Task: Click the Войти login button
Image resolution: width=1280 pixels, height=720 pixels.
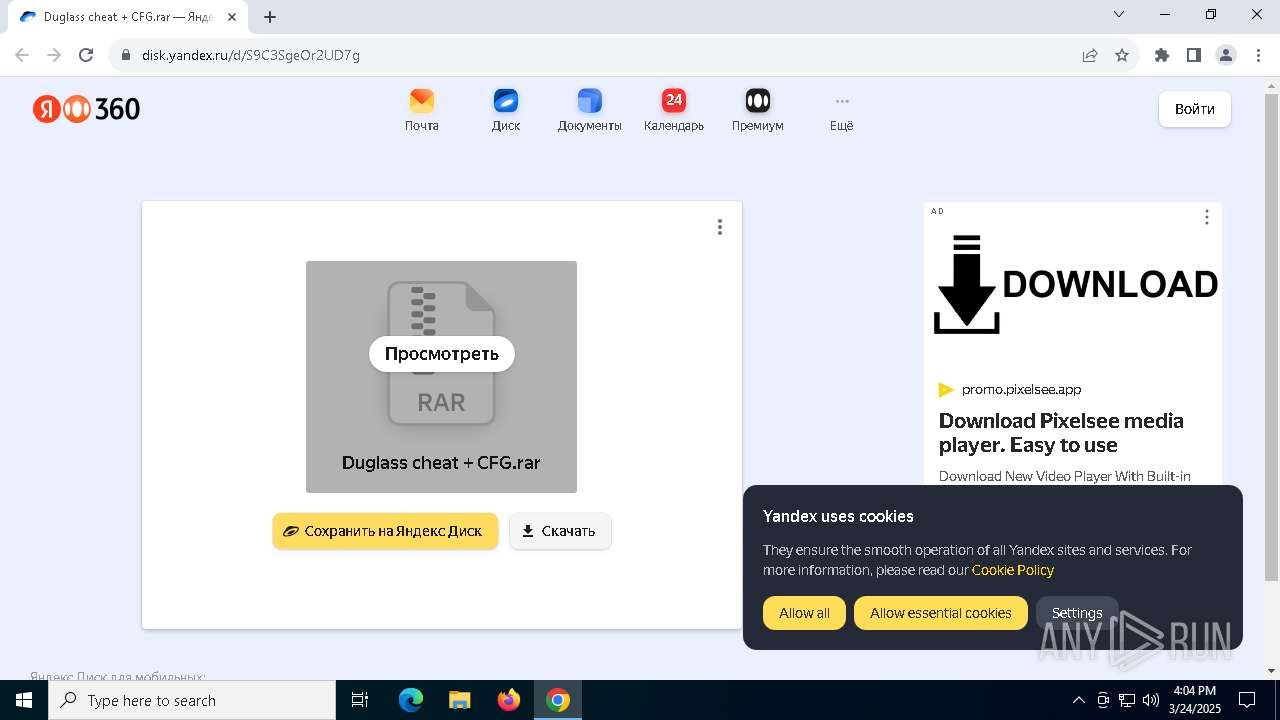Action: [x=1195, y=109]
